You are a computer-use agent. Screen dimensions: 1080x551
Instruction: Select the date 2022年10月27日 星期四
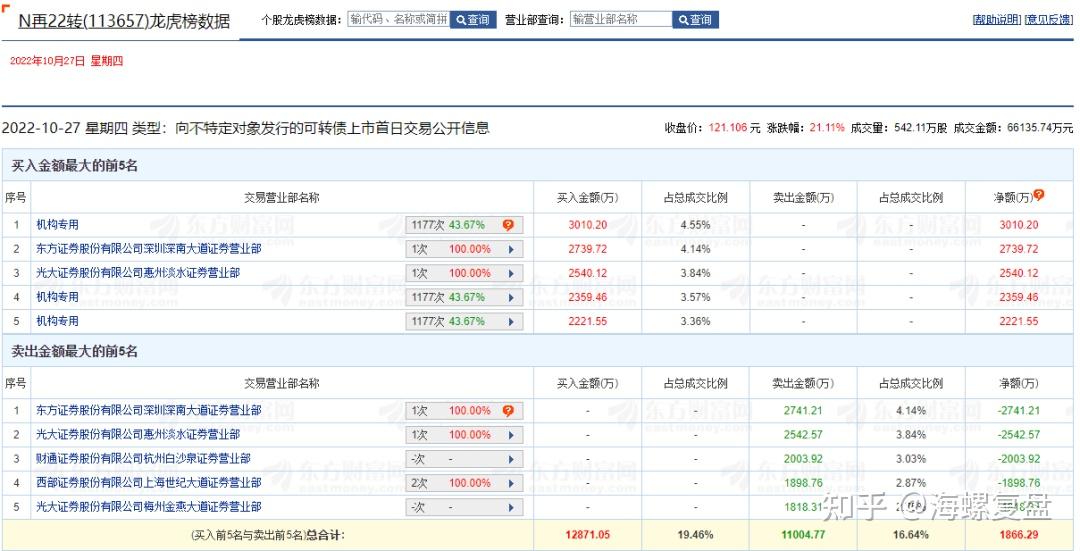coord(66,61)
